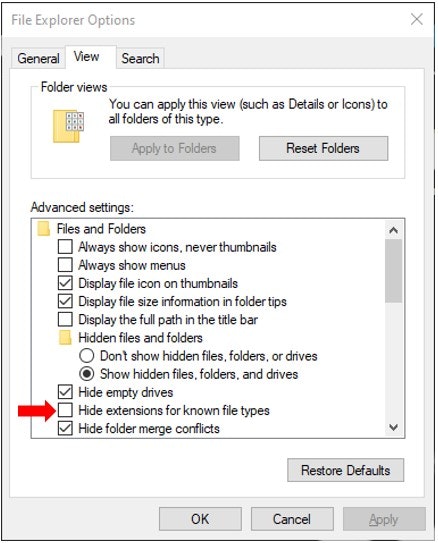Uncheck Hide folder merge conflicts
Screen dimensions: 438x543
pyautogui.click(x=65, y=428)
